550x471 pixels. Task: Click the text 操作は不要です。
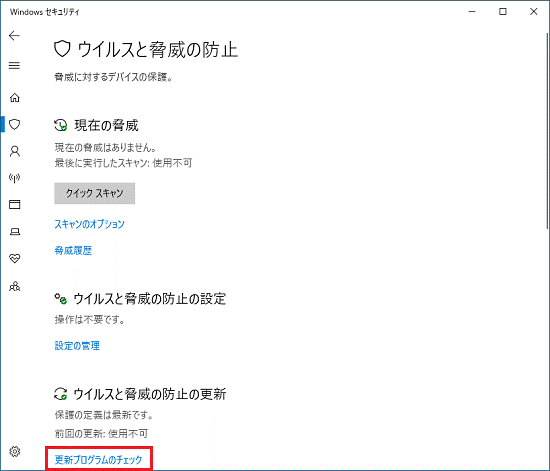[89, 320]
